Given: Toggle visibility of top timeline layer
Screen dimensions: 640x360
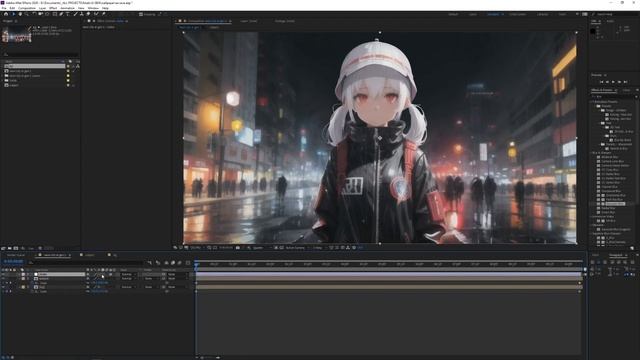Looking at the screenshot, I should [3, 274].
